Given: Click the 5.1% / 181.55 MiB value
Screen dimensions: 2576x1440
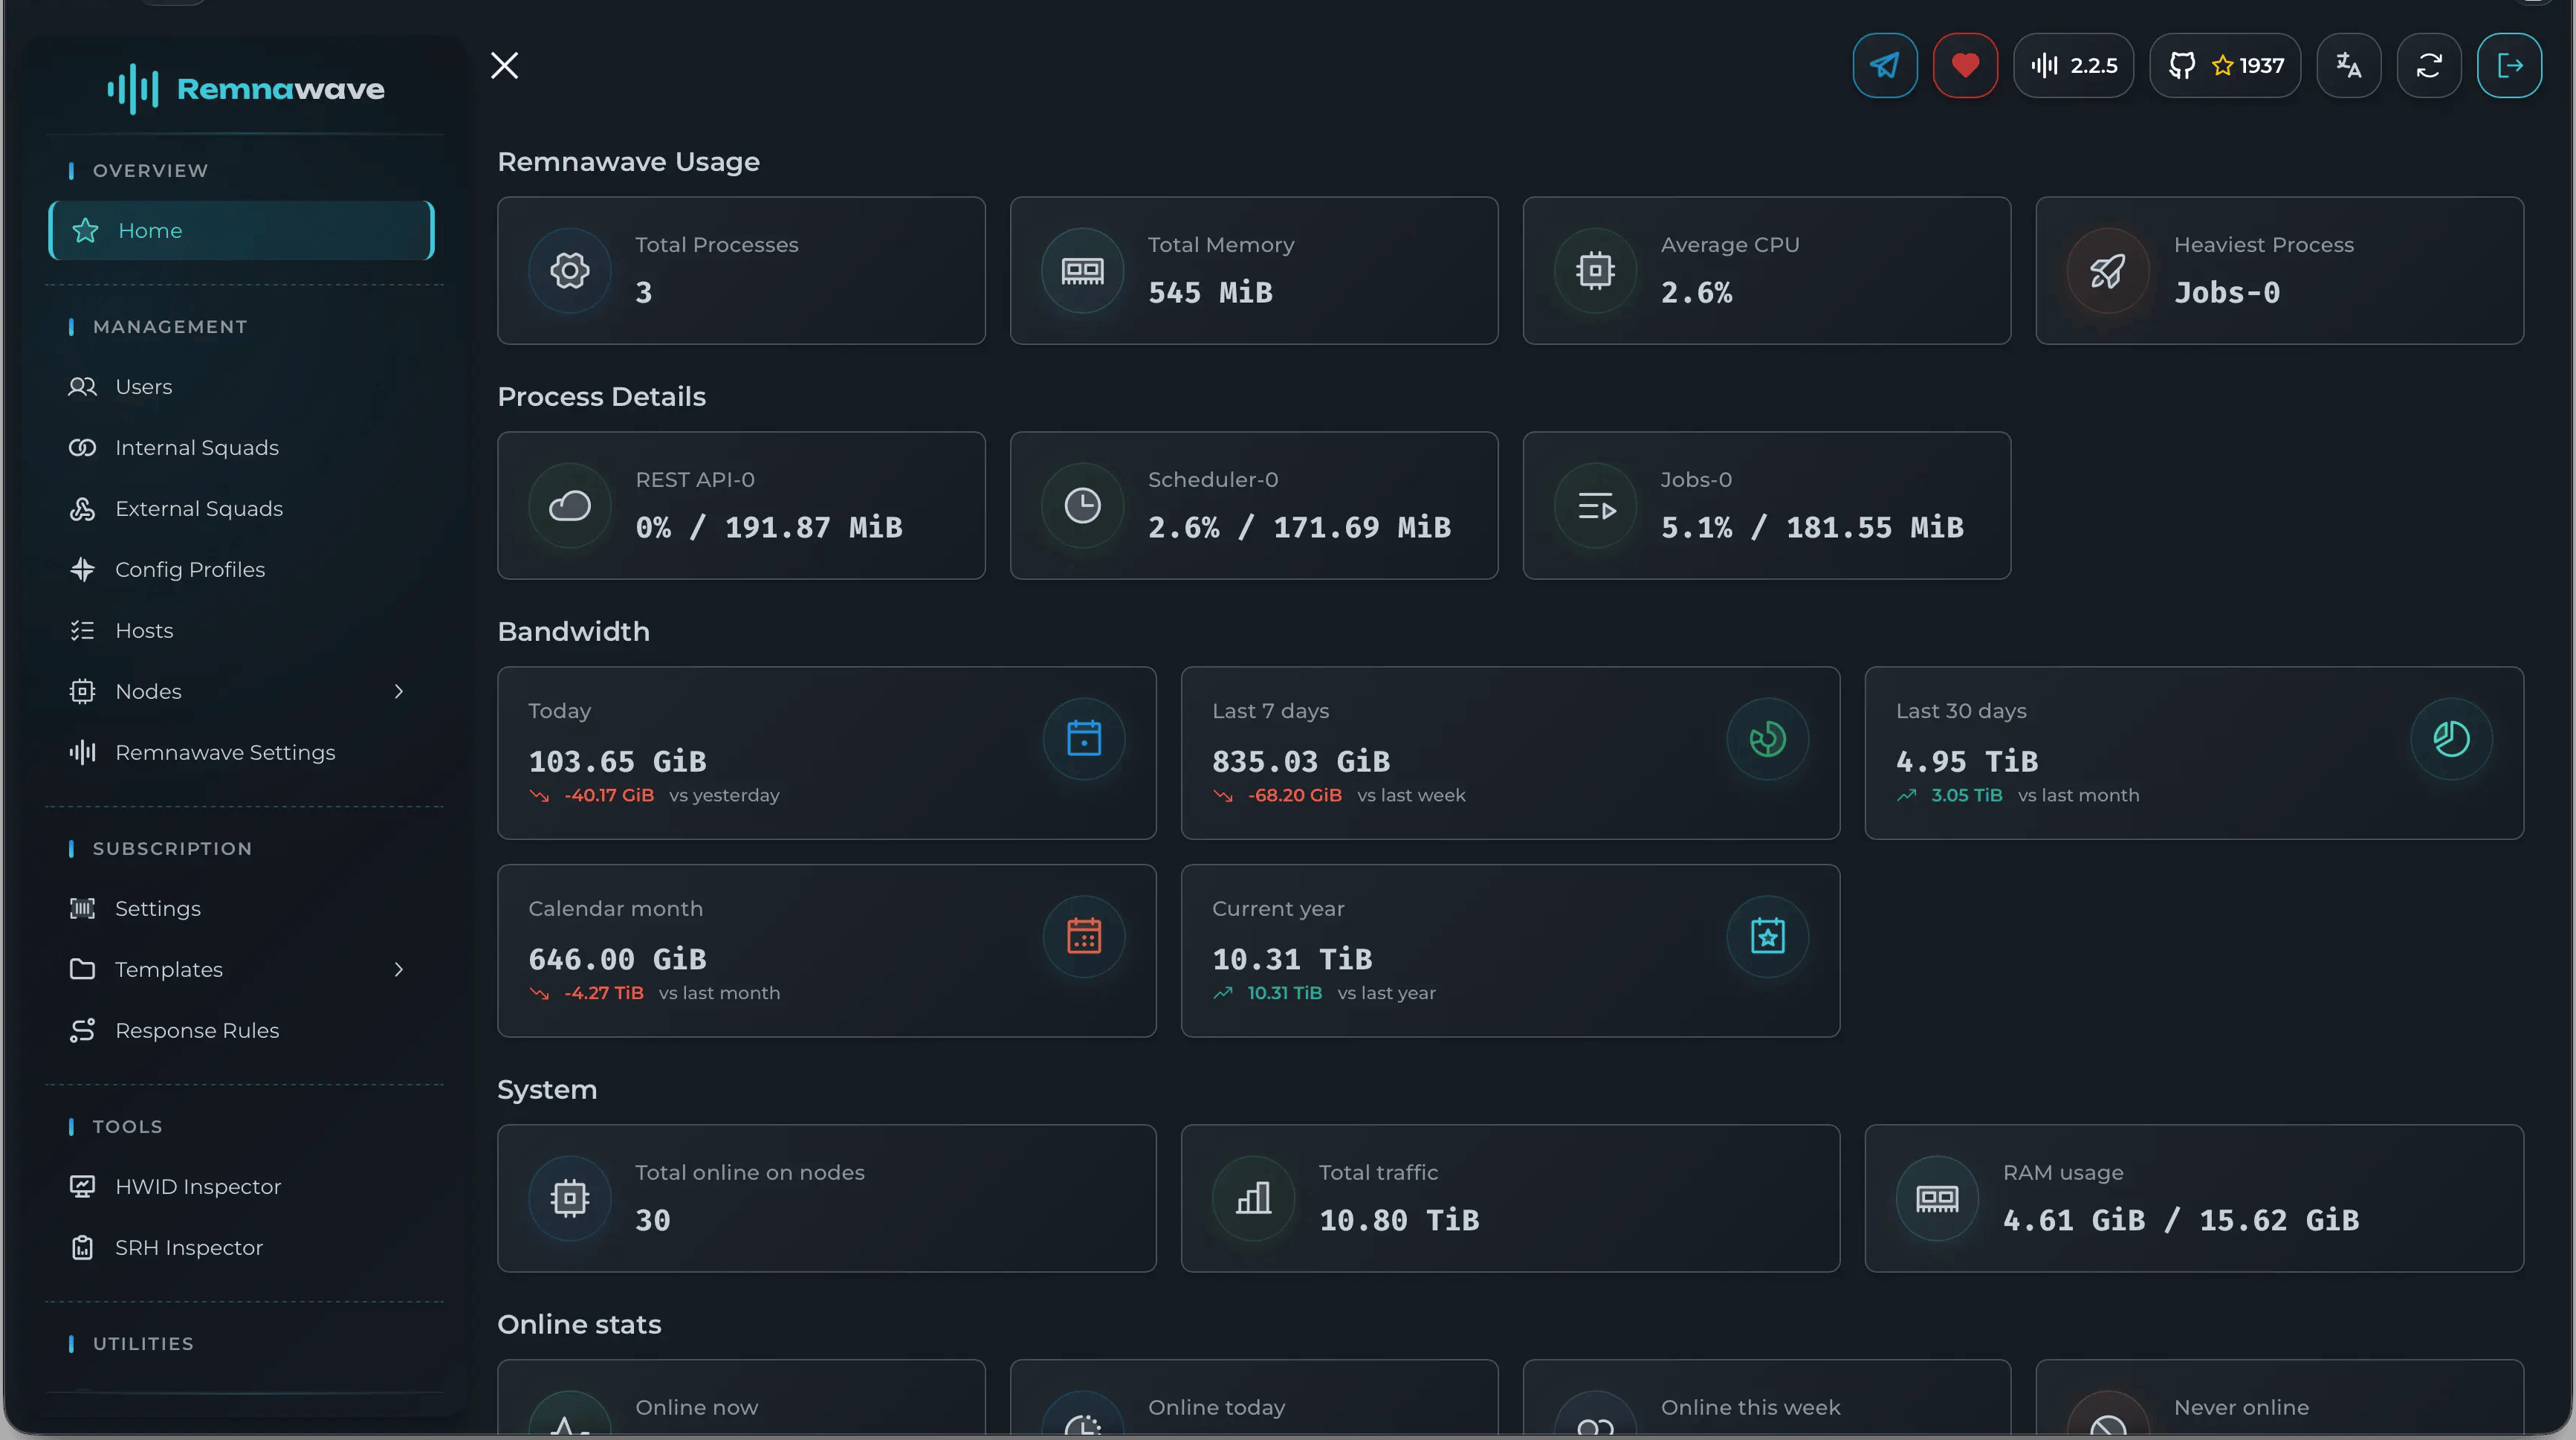Looking at the screenshot, I should (x=1812, y=528).
